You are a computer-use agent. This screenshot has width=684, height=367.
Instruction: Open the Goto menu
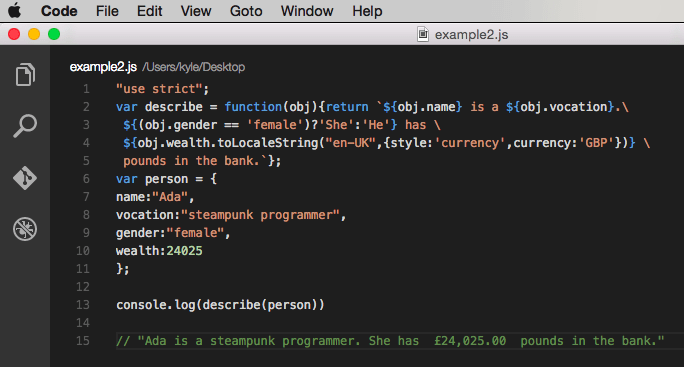(x=246, y=11)
